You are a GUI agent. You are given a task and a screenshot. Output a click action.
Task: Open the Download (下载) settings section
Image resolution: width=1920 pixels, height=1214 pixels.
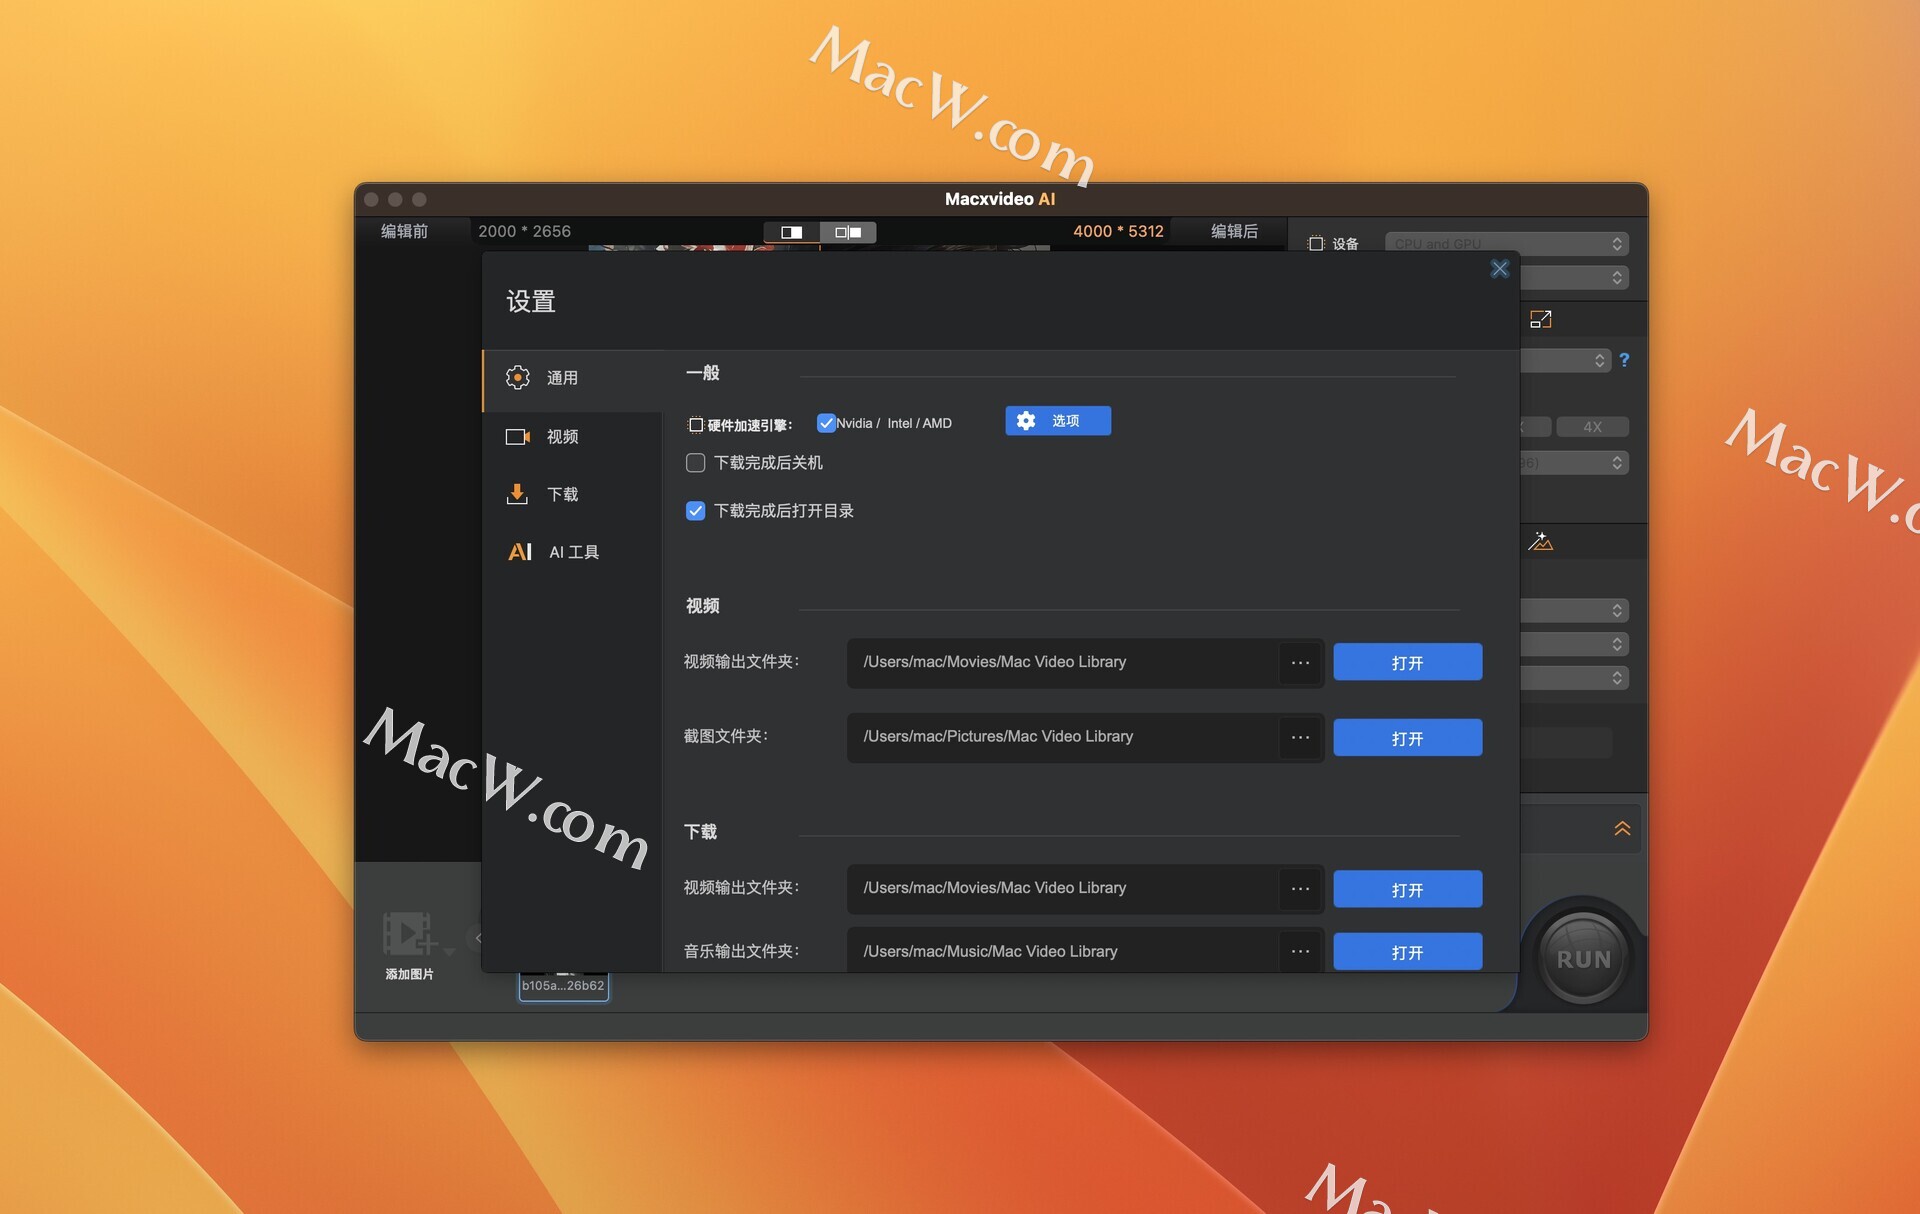coord(562,495)
